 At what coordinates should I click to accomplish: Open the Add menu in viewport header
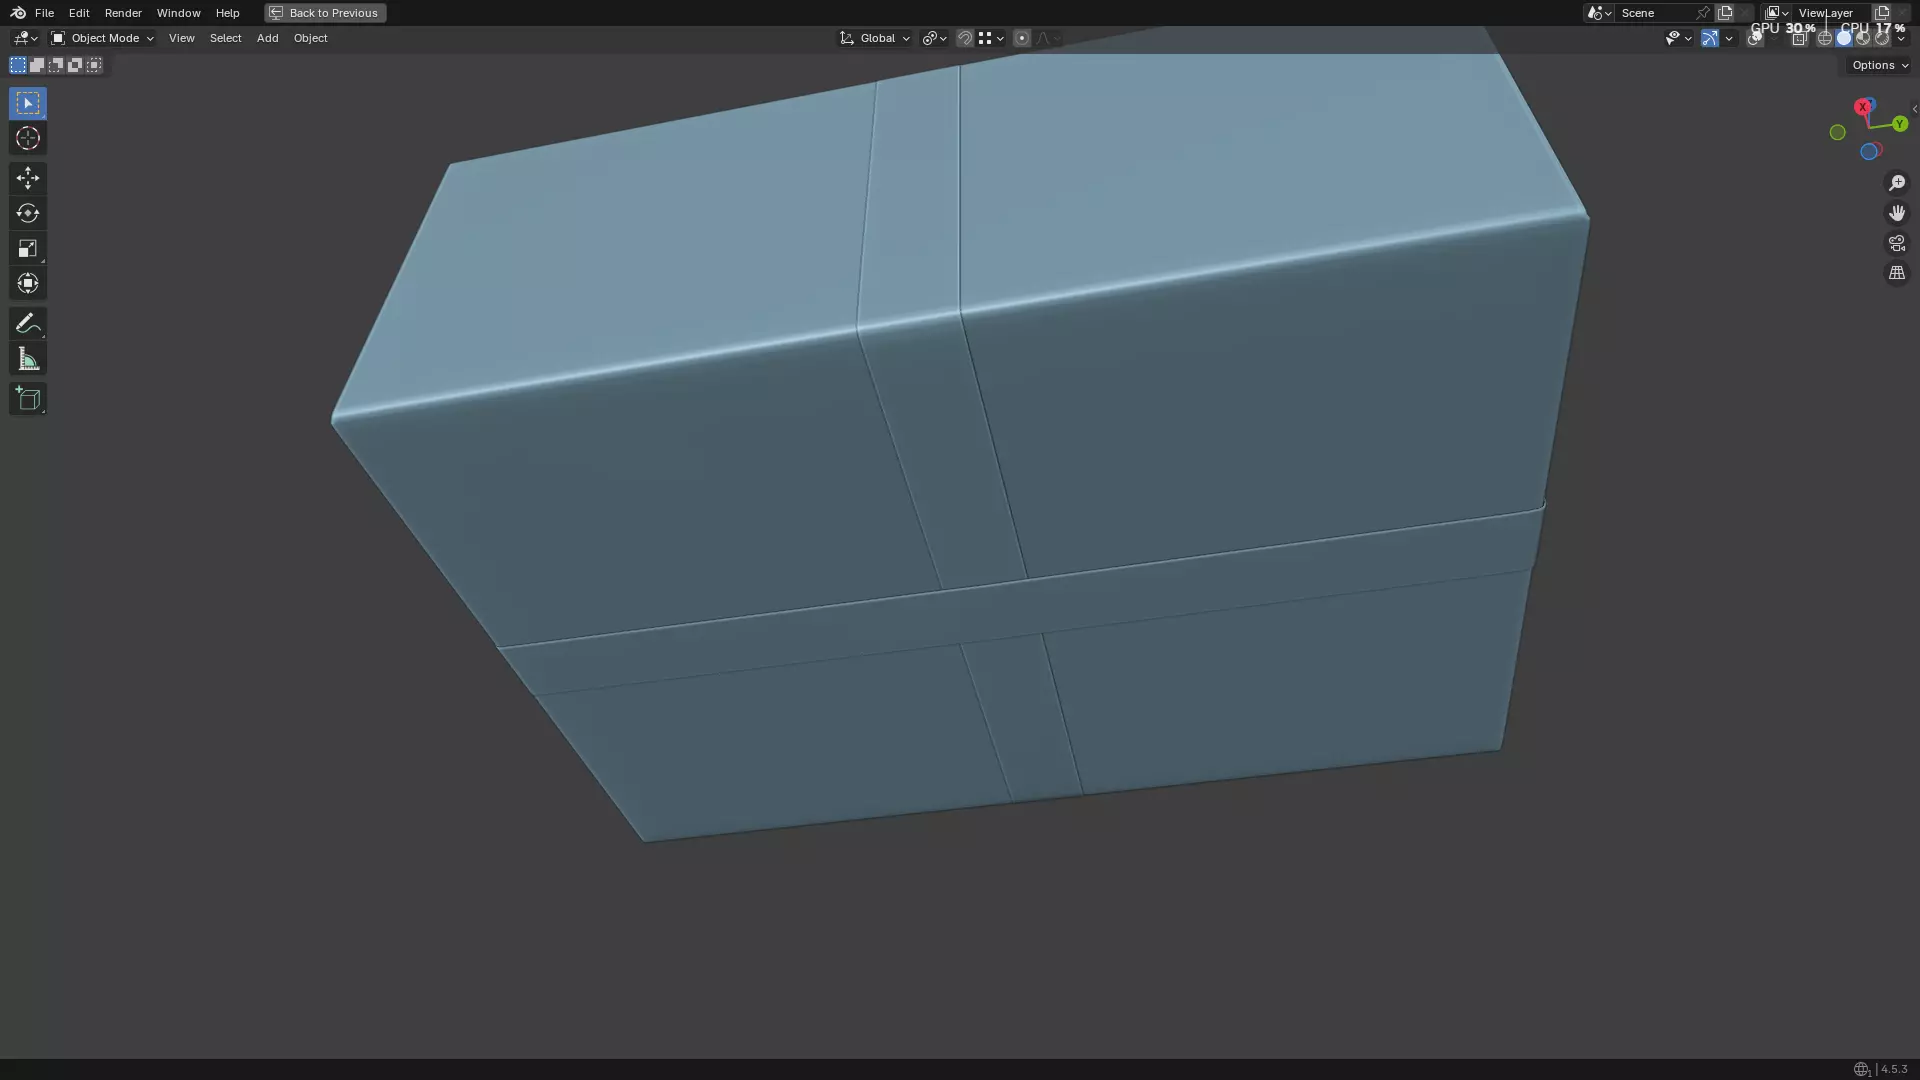coord(267,38)
